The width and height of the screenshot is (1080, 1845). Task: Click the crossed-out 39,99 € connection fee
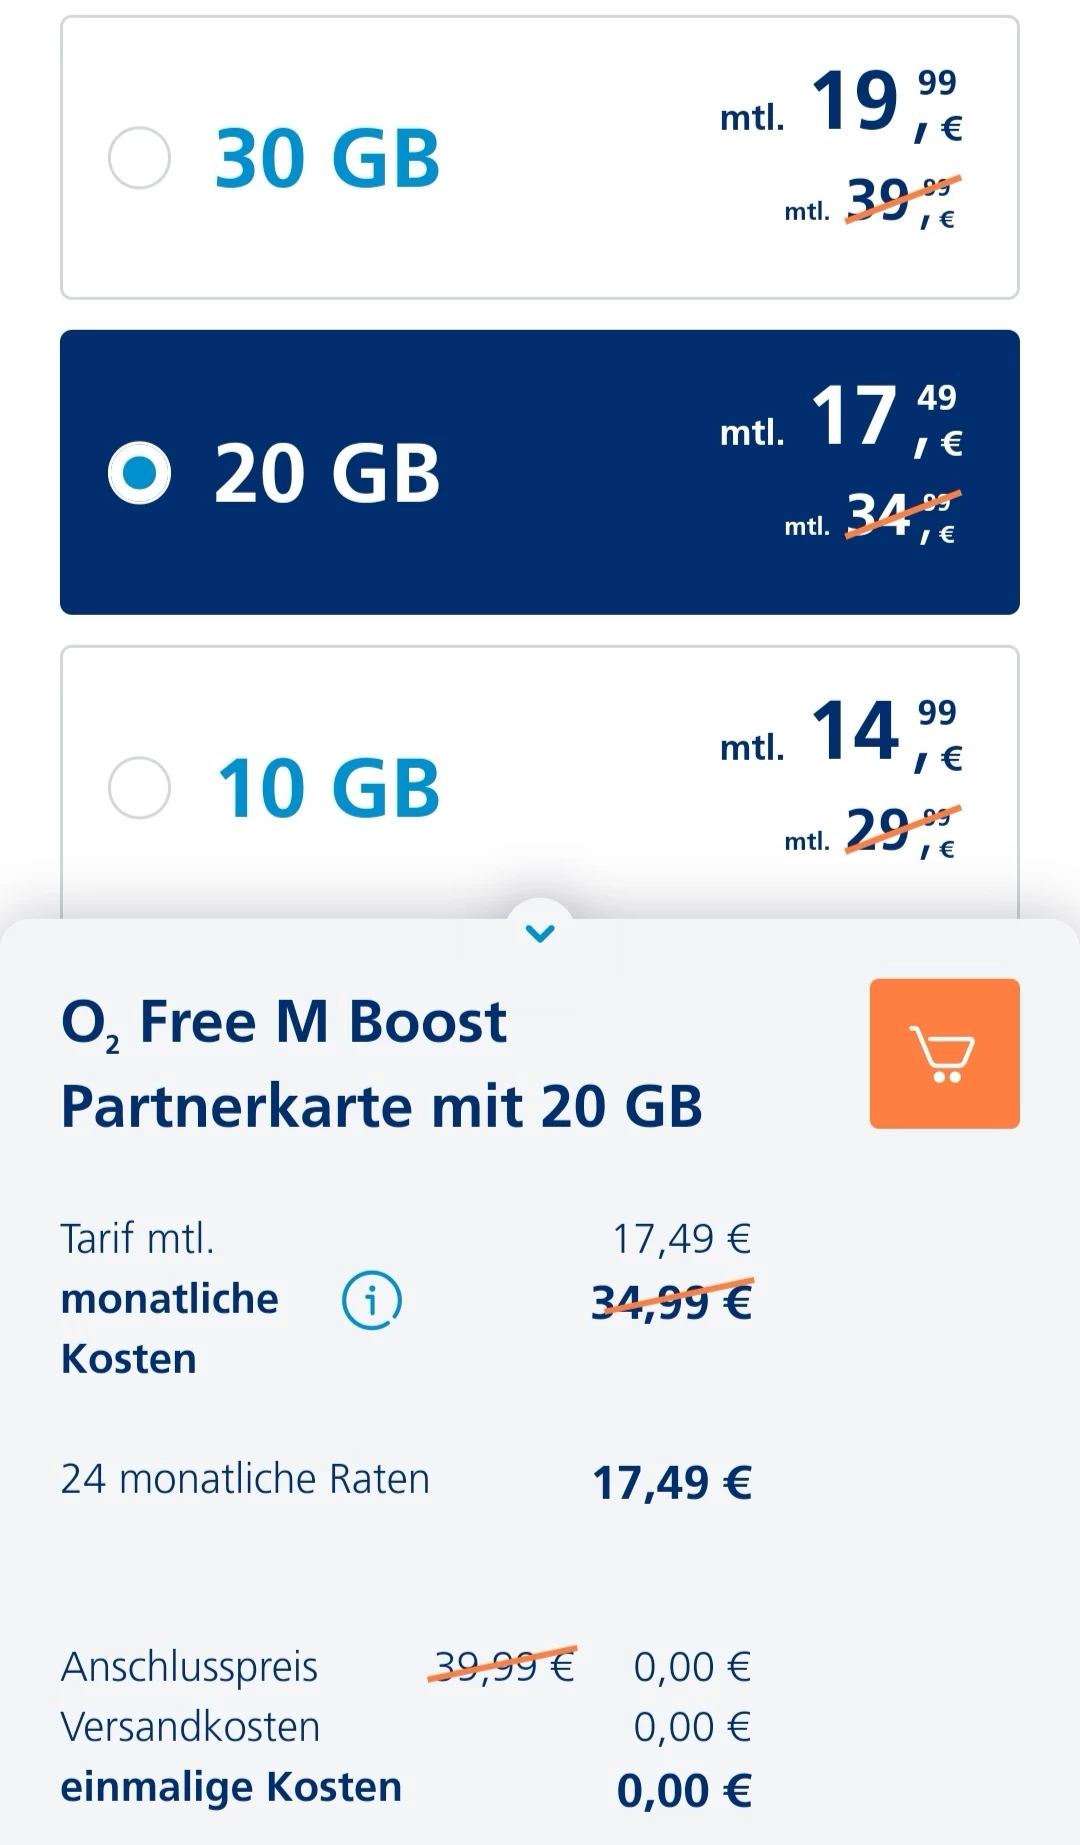coord(502,1666)
